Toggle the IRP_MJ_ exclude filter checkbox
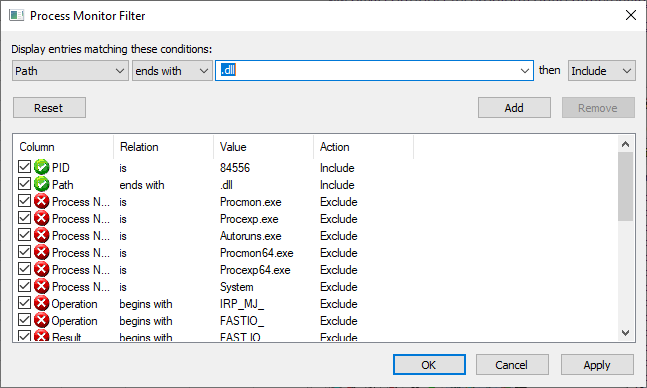647x388 pixels. coord(24,303)
